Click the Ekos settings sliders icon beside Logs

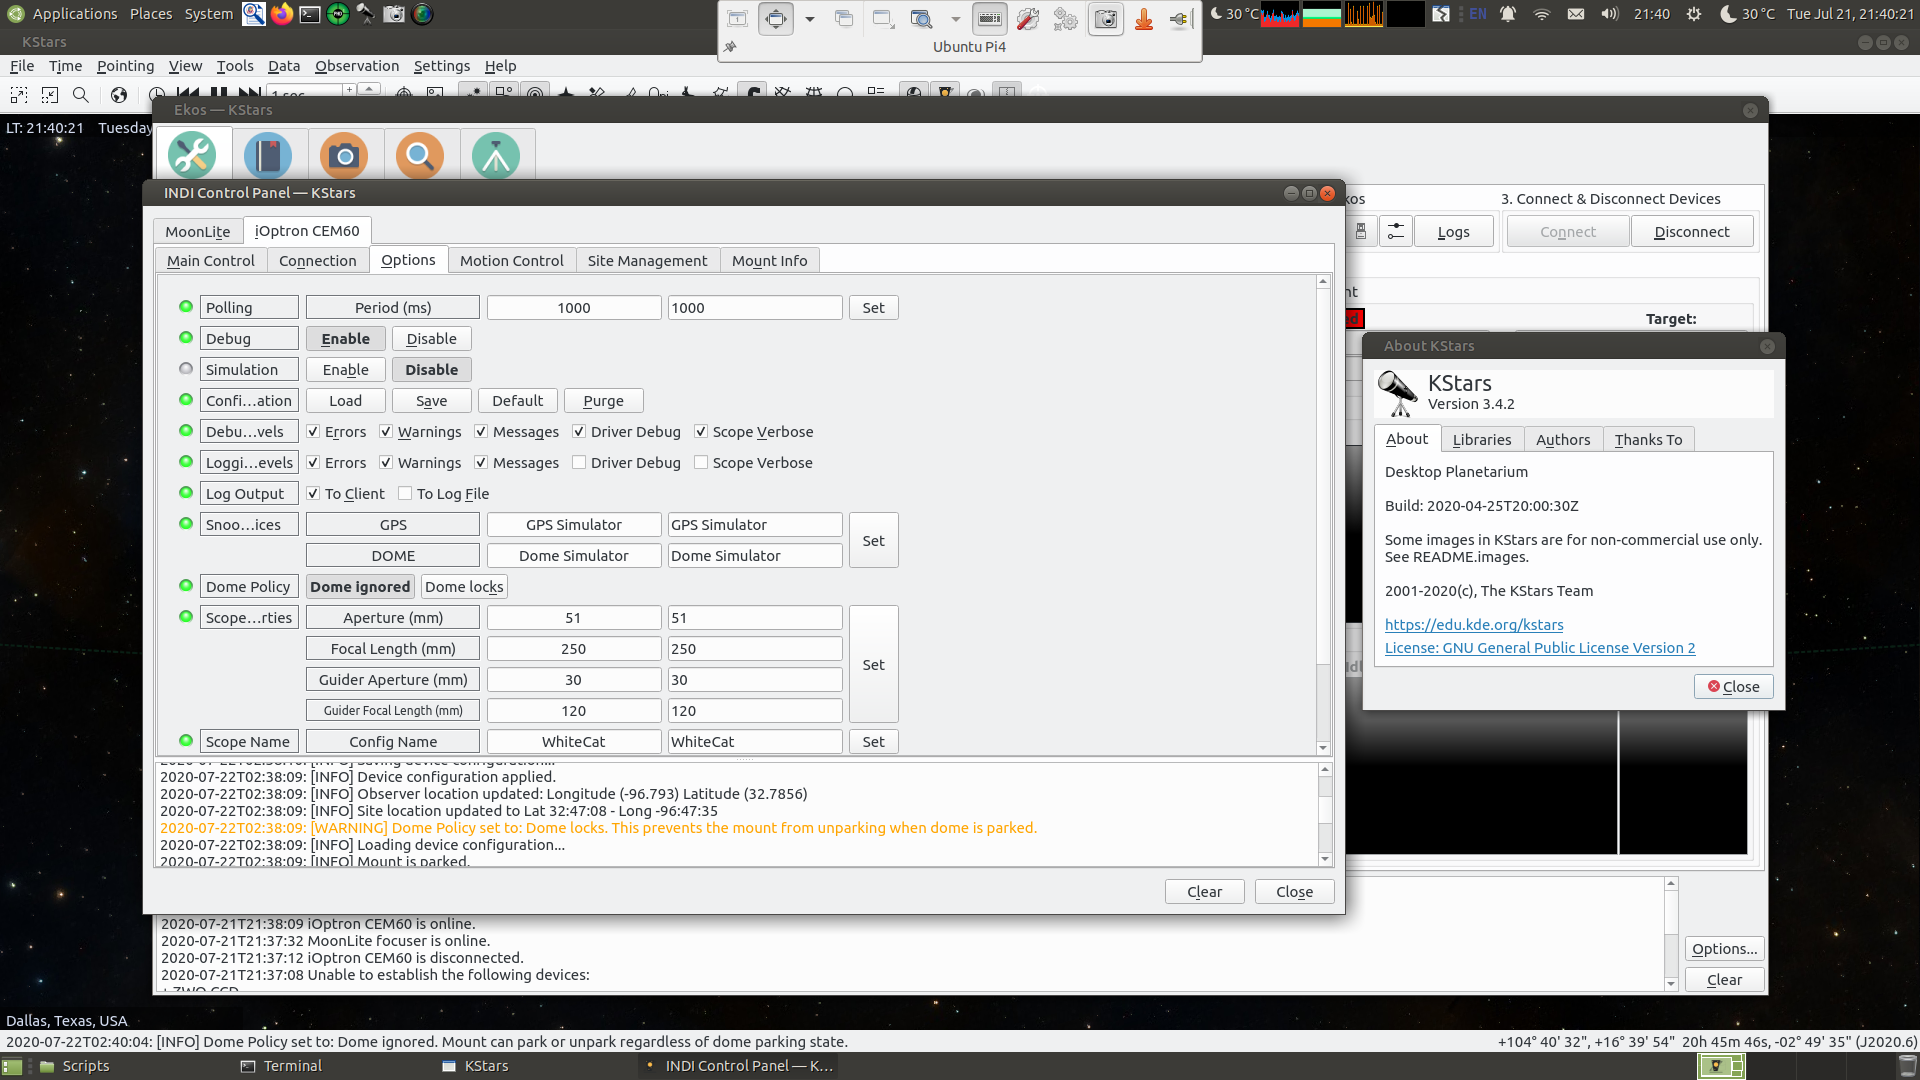[1395, 232]
